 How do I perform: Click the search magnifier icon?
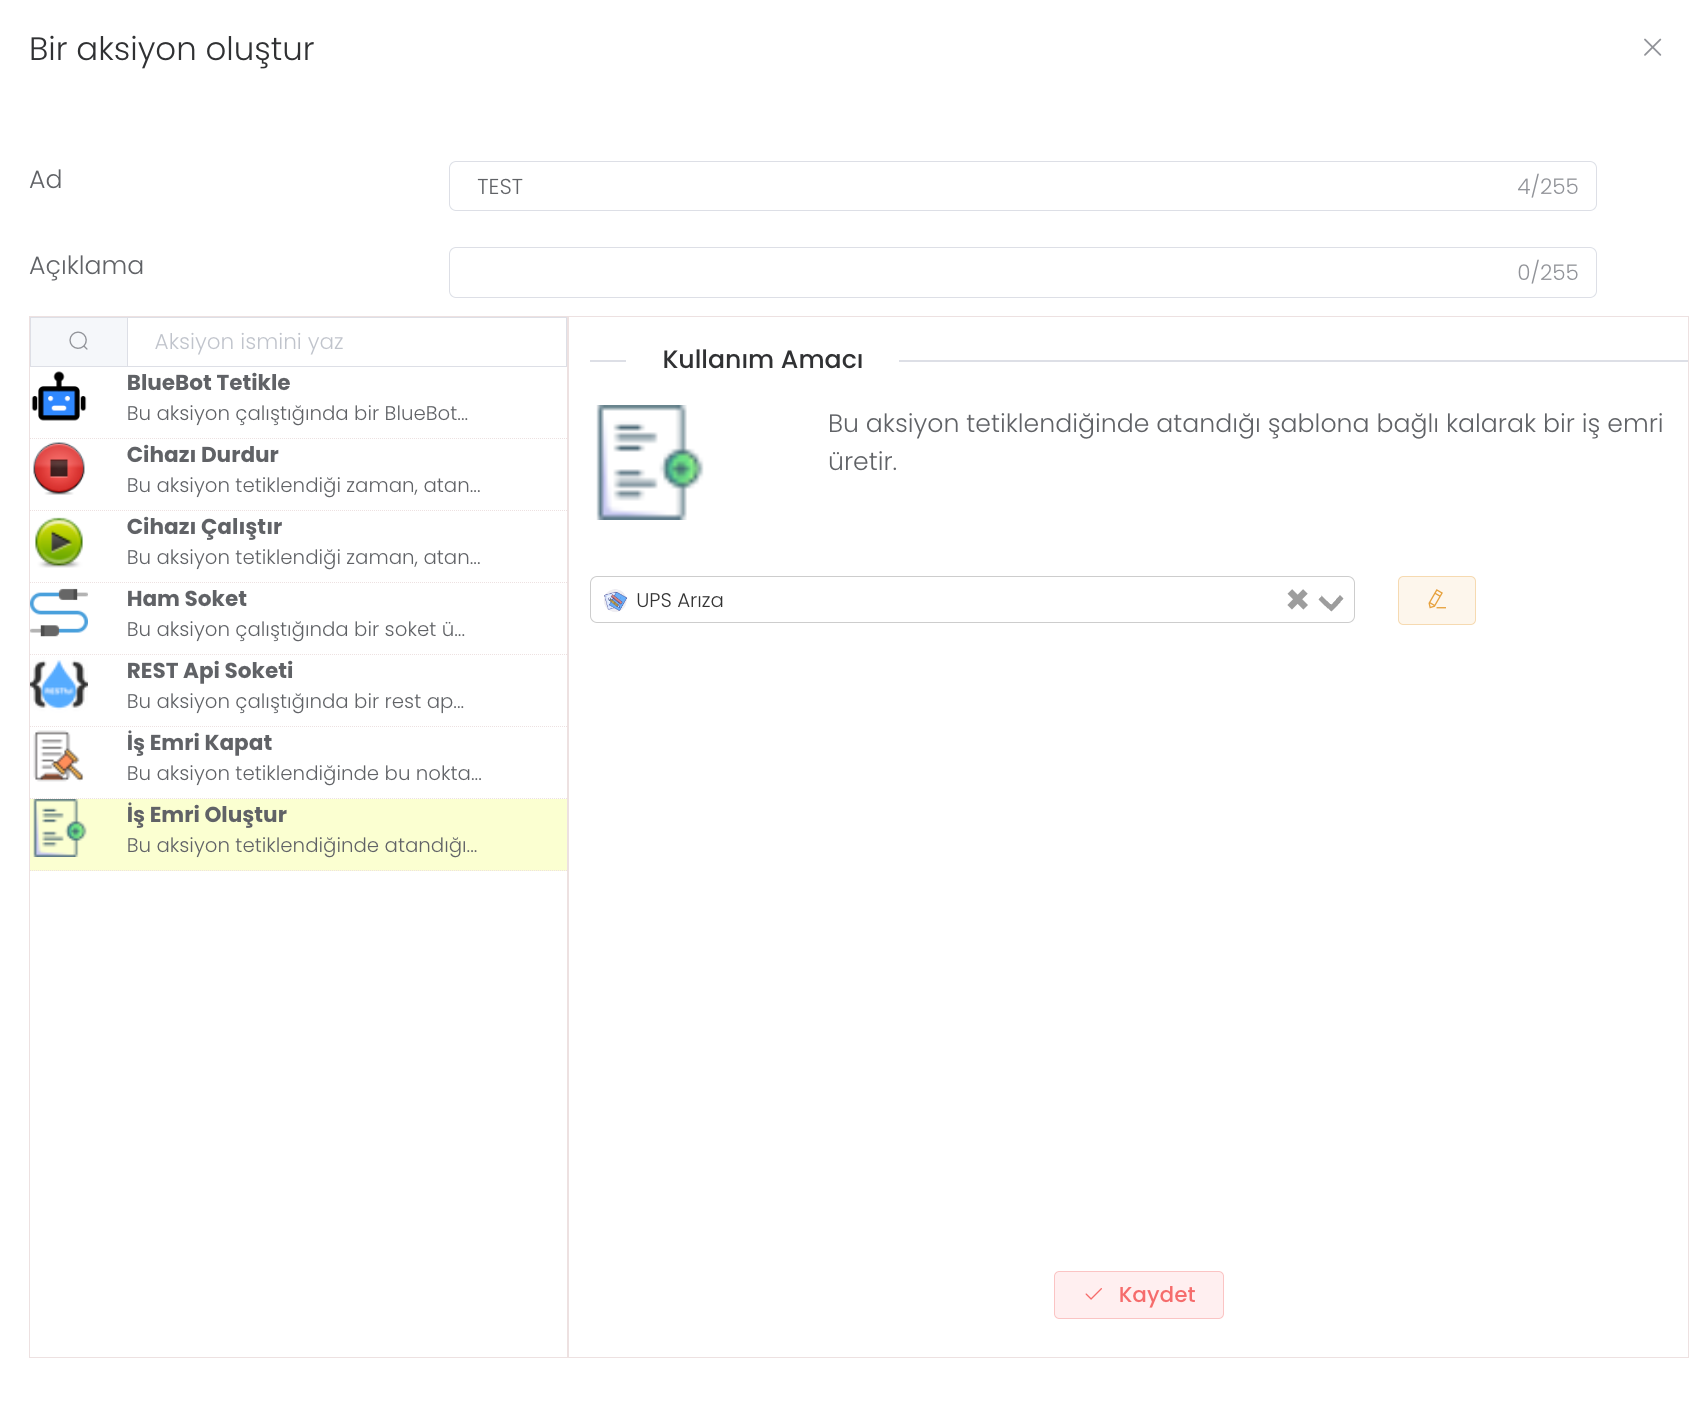pyautogui.click(x=79, y=342)
